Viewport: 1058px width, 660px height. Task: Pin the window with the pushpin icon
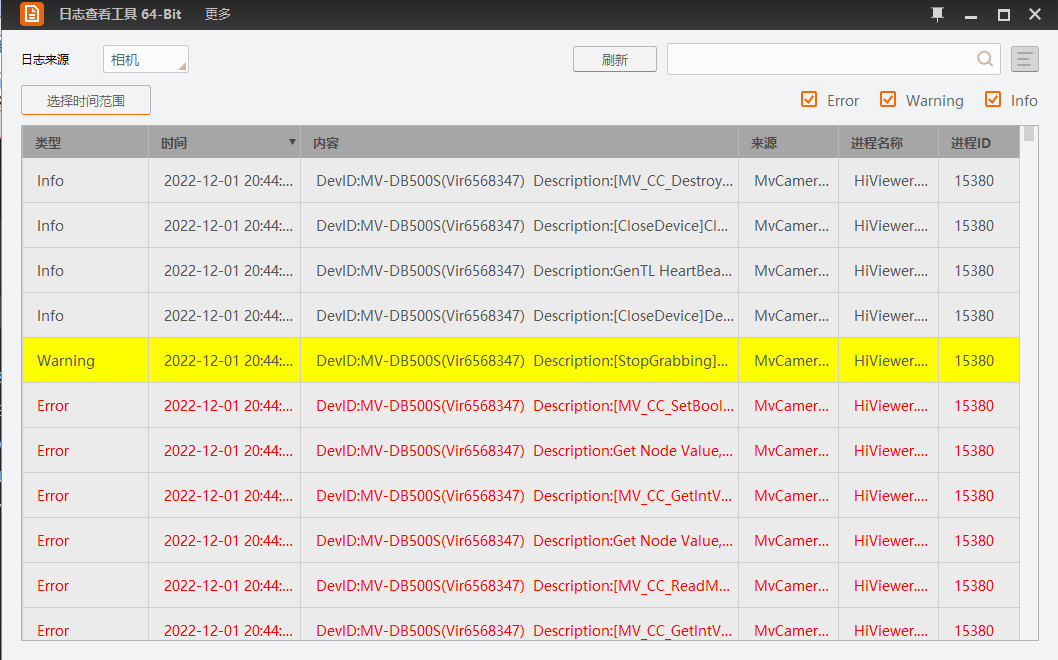pos(937,14)
